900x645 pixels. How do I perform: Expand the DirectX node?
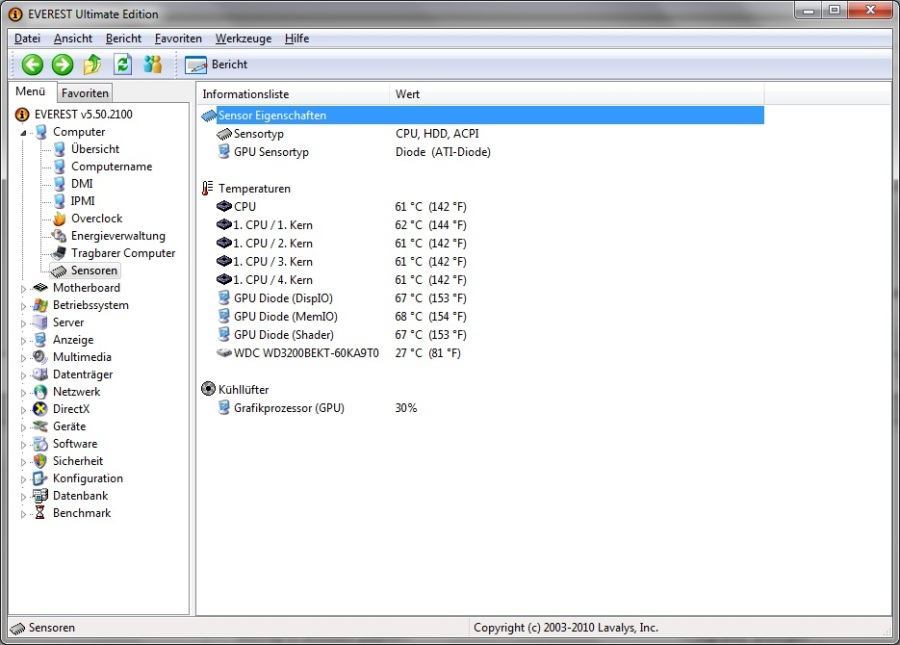point(24,410)
